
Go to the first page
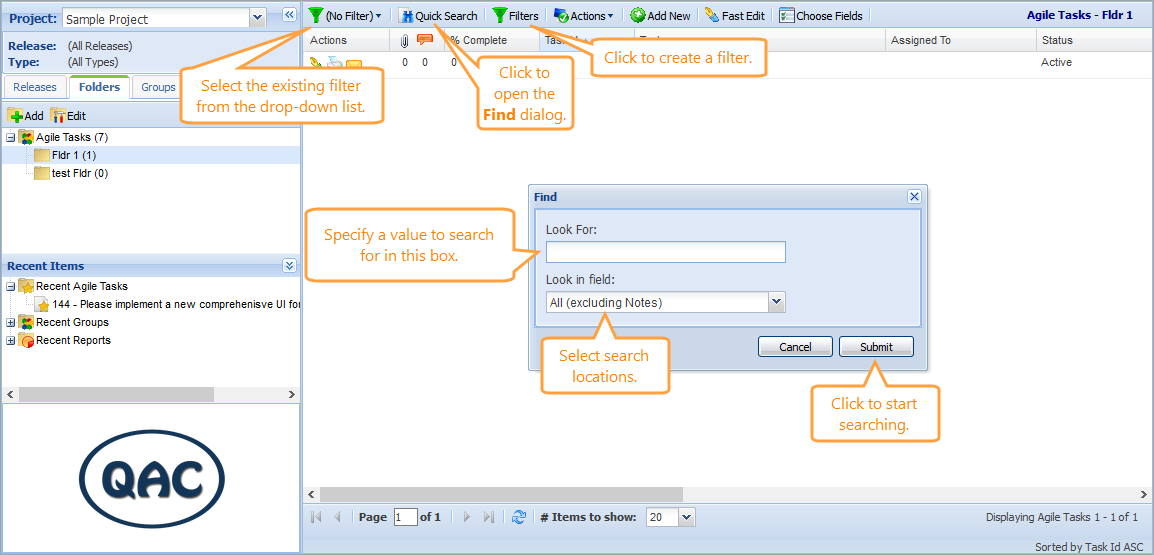coord(316,517)
